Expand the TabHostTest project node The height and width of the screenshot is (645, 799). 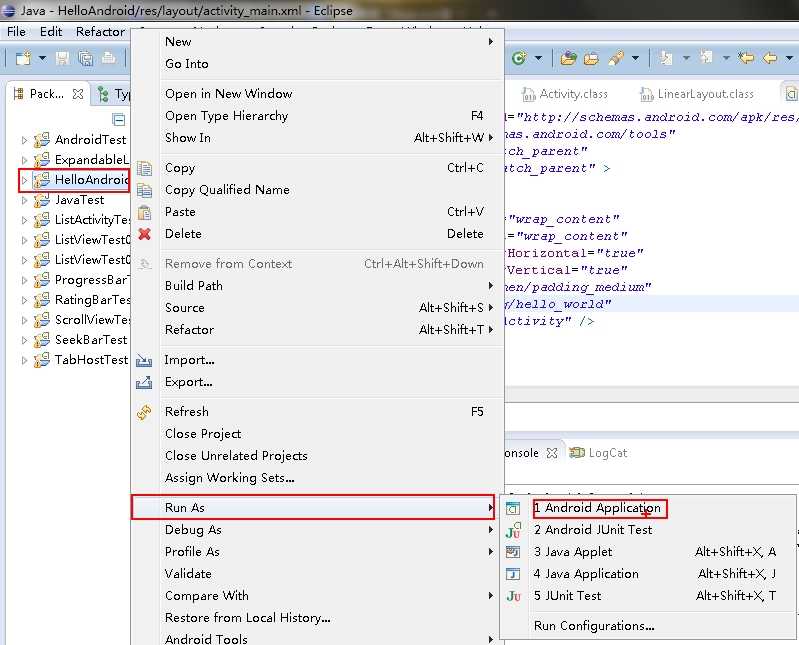24,360
